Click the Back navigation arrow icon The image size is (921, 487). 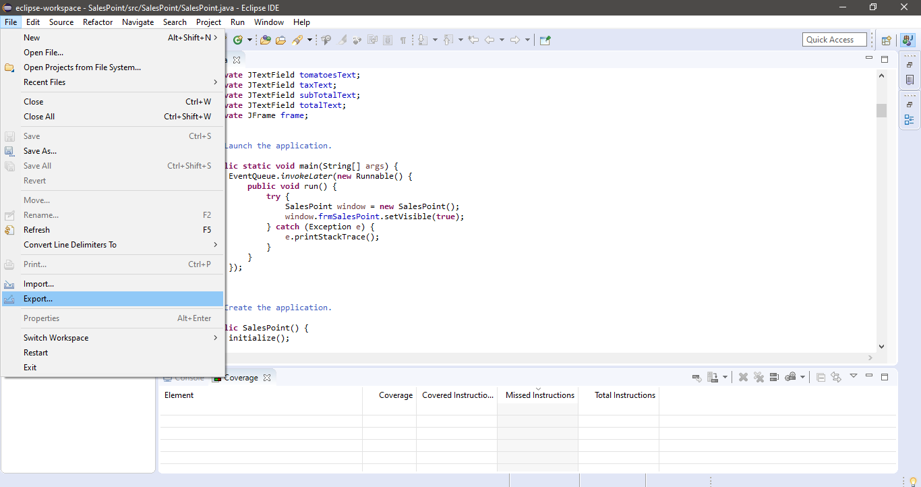489,40
